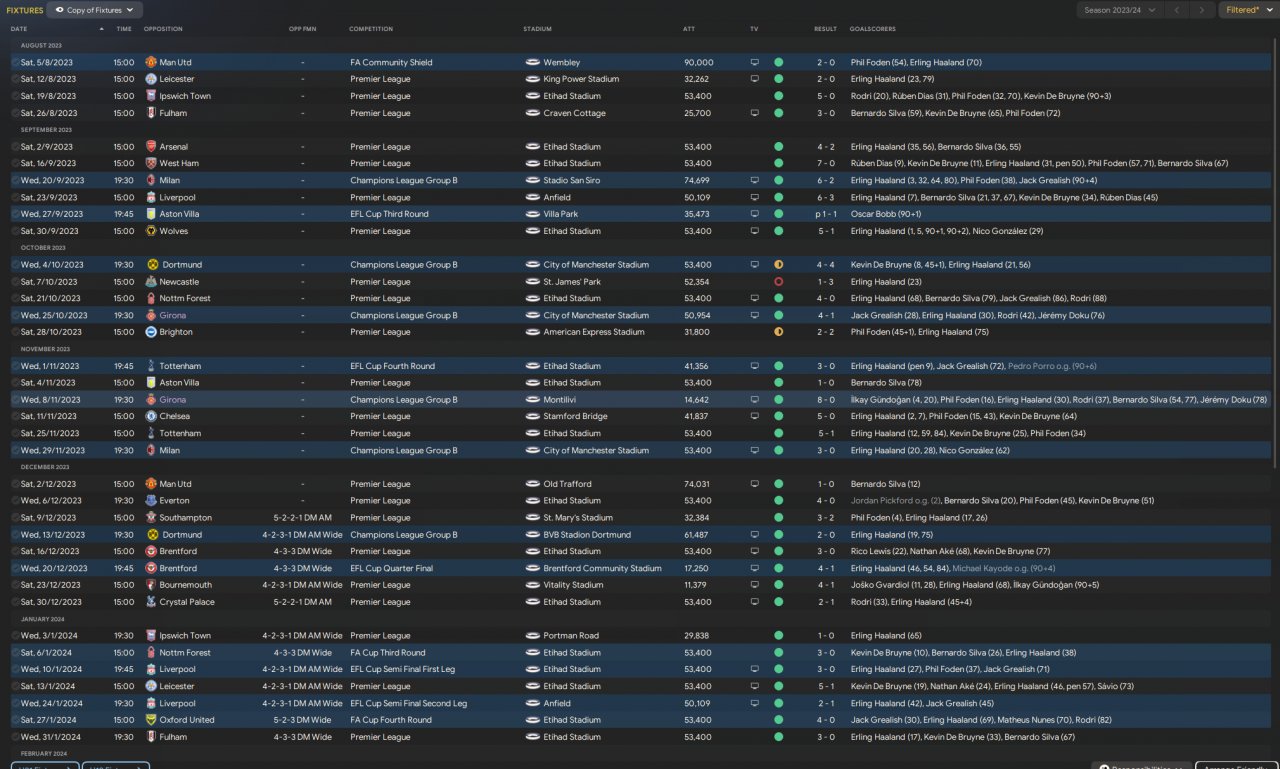1280x769 pixels.
Task: Open the Girona link on 25/10/2023 row
Action: (x=173, y=315)
